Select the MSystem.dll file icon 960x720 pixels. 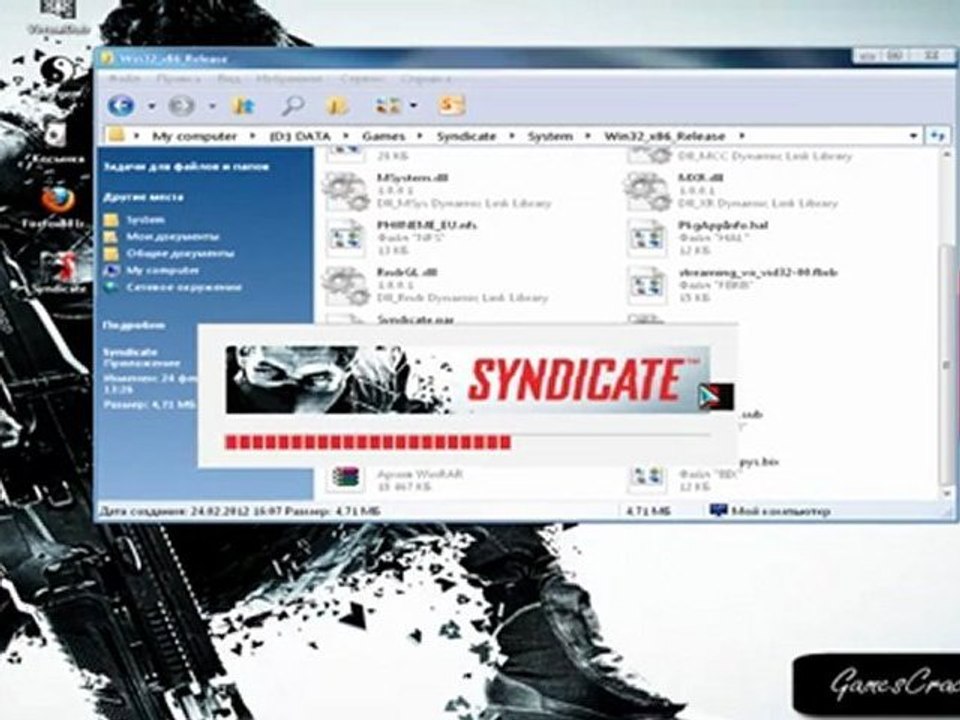coord(346,191)
